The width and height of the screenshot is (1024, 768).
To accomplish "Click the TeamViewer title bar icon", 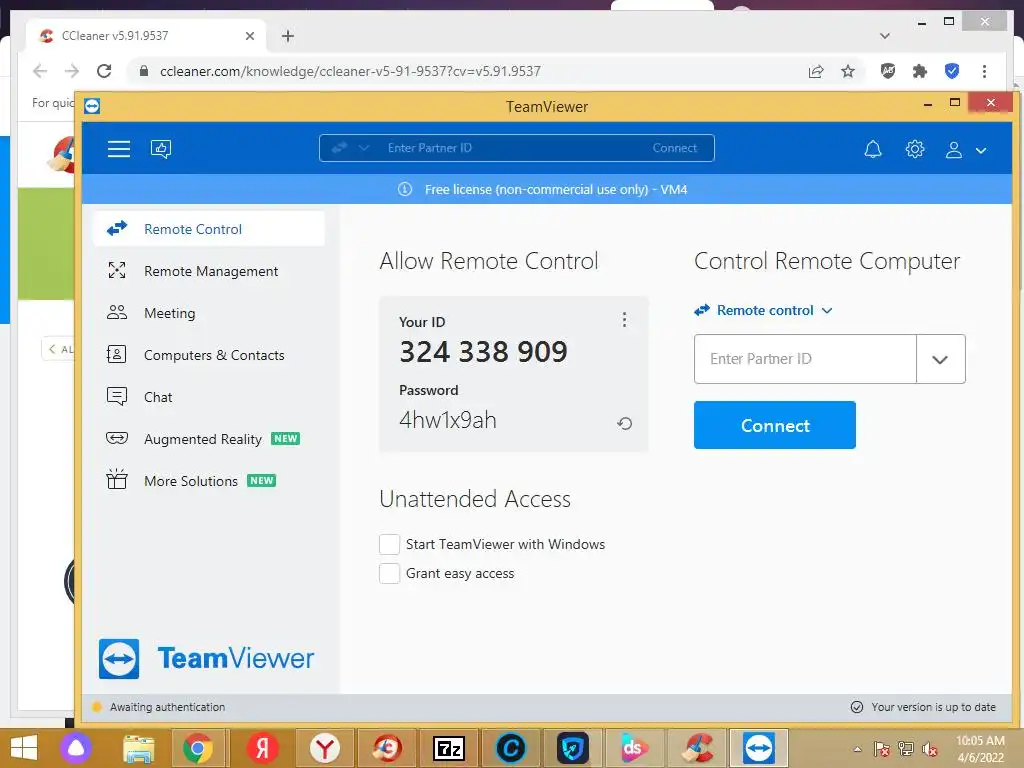I will tap(92, 106).
